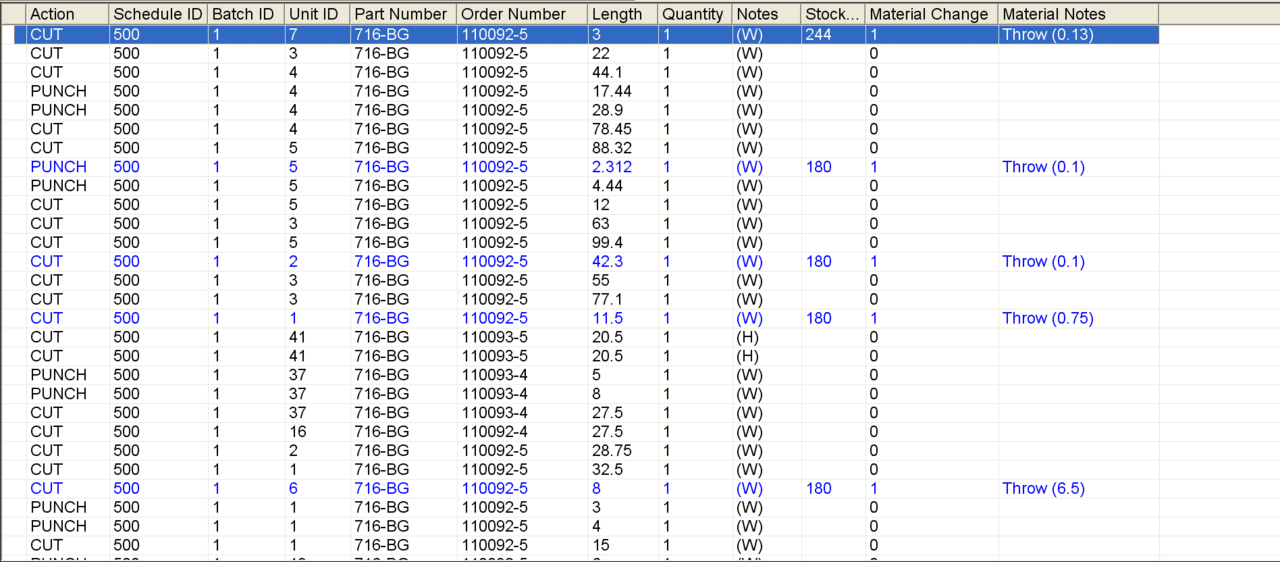Select the blue length value 42.3
Screen dimensions: 1280x562
pos(607,261)
